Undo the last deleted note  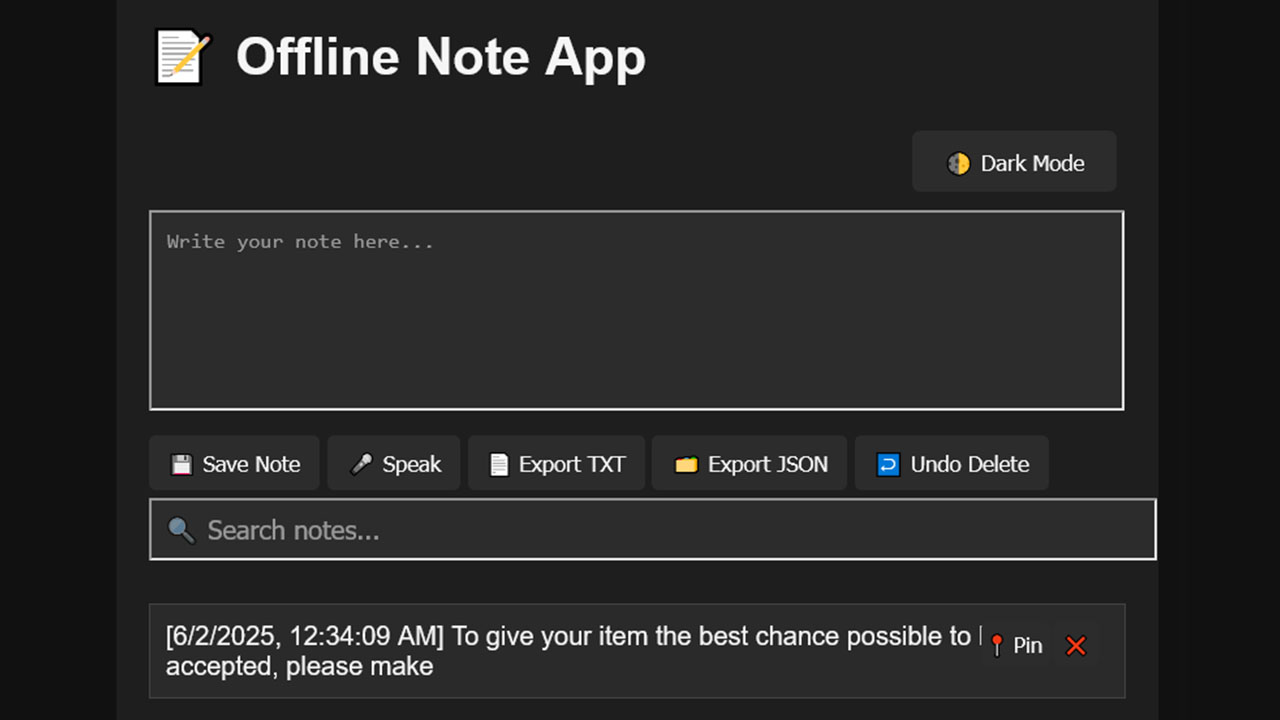(x=951, y=463)
